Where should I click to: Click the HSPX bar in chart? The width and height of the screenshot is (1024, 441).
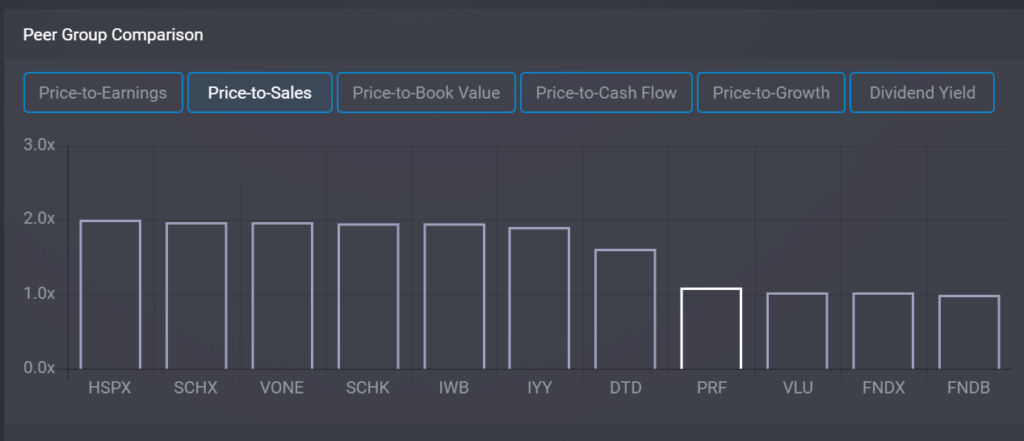[x=110, y=295]
